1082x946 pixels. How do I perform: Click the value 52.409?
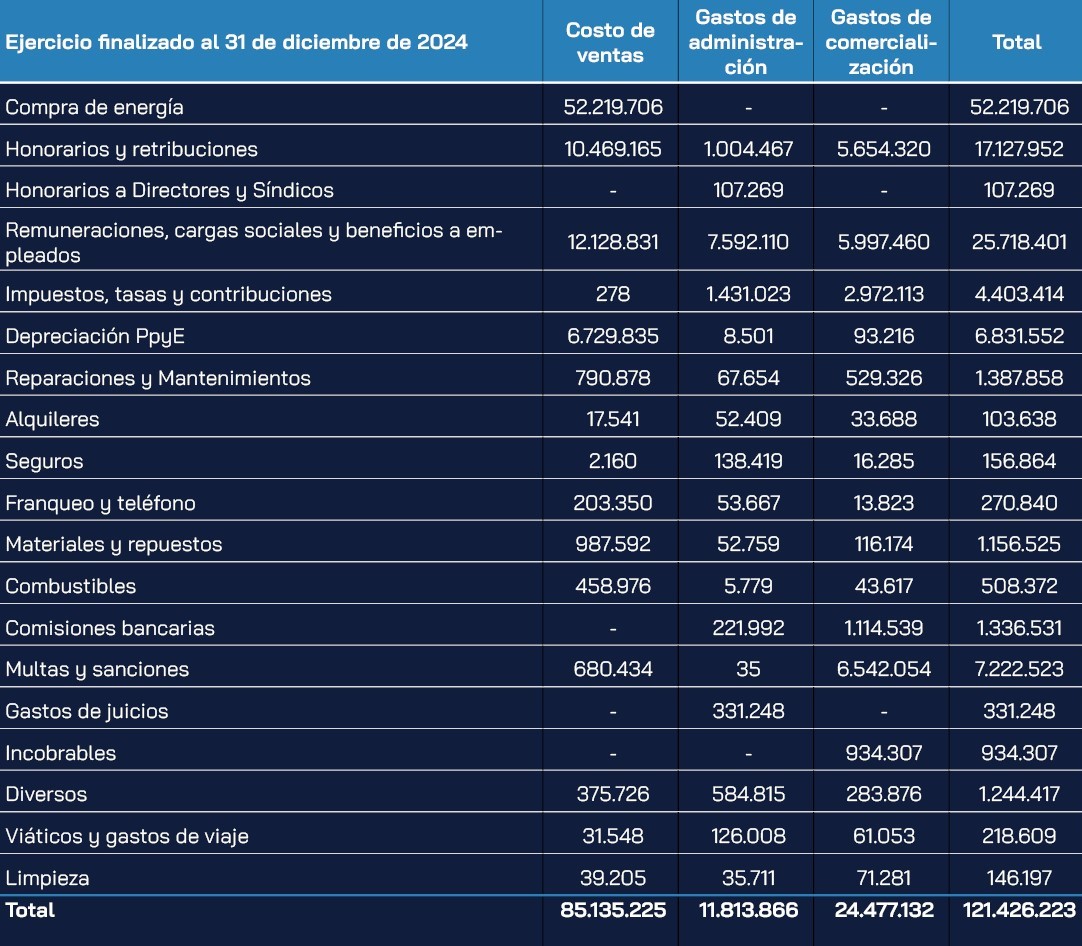tap(748, 419)
